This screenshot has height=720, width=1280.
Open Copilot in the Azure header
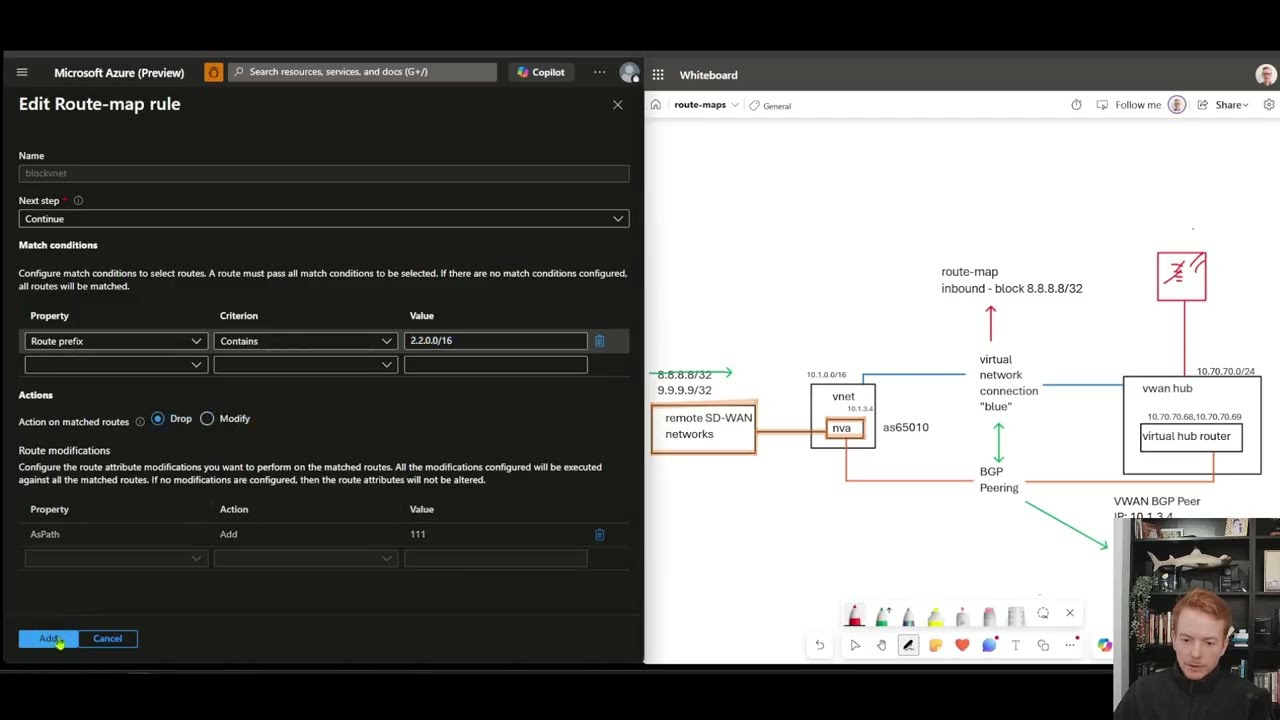point(541,72)
